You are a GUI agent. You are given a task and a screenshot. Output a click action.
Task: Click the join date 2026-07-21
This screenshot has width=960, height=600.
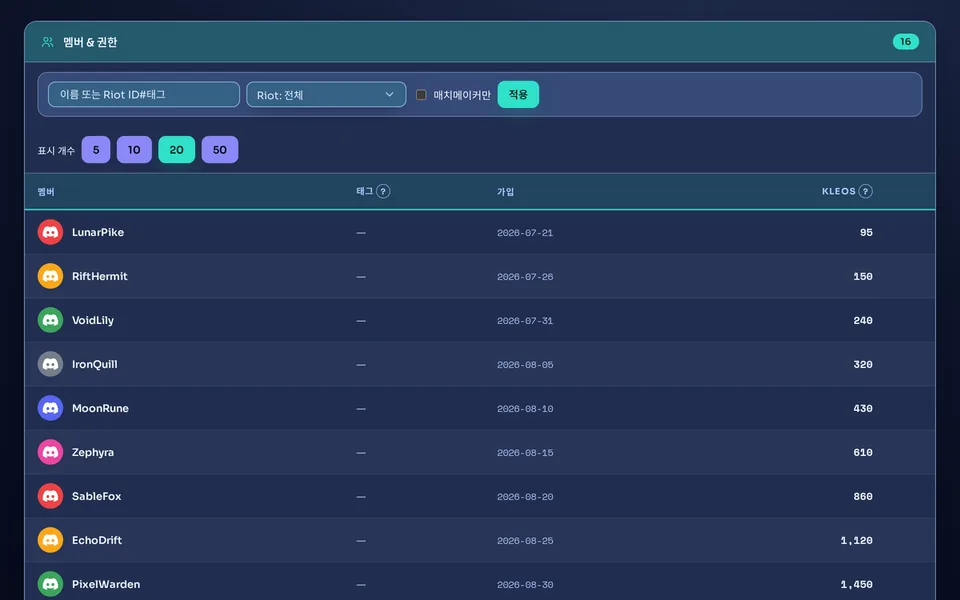point(525,233)
